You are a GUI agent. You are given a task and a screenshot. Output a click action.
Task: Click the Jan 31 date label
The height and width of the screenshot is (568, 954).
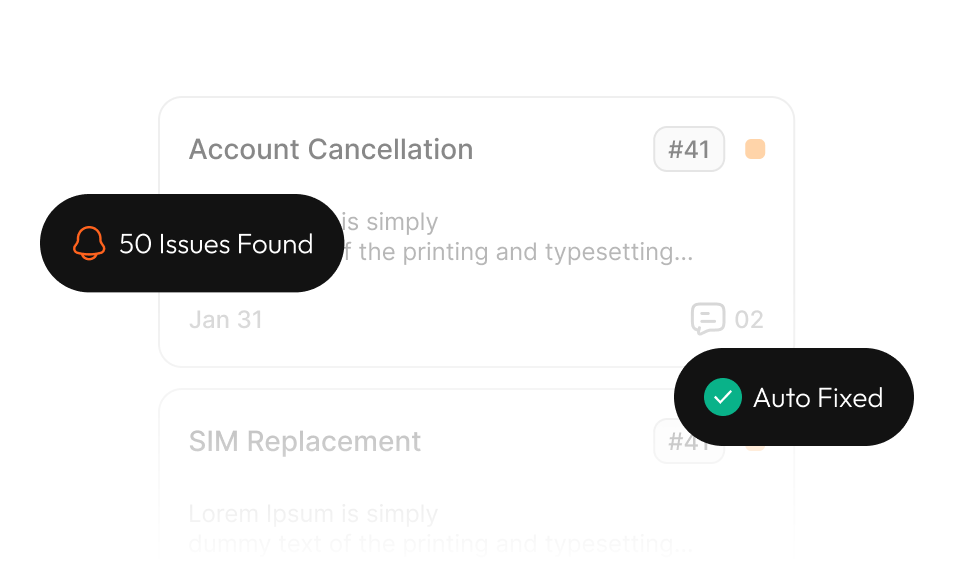point(226,320)
